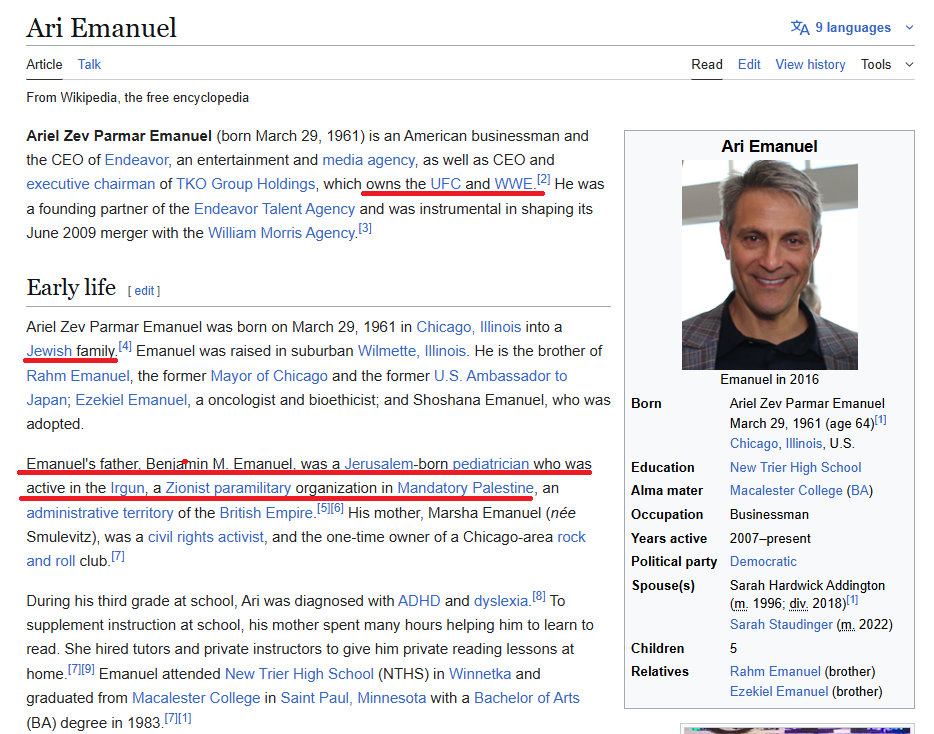Open Rahm Emanuel link in Early life paragraph

(x=77, y=376)
